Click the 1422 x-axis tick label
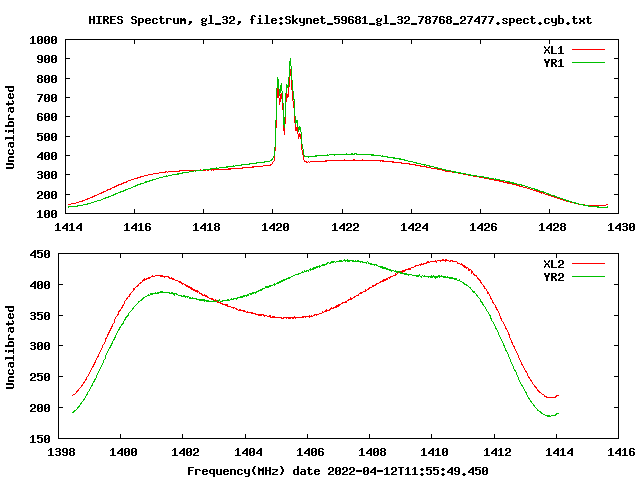Image resolution: width=640 pixels, height=480 pixels. (344, 227)
